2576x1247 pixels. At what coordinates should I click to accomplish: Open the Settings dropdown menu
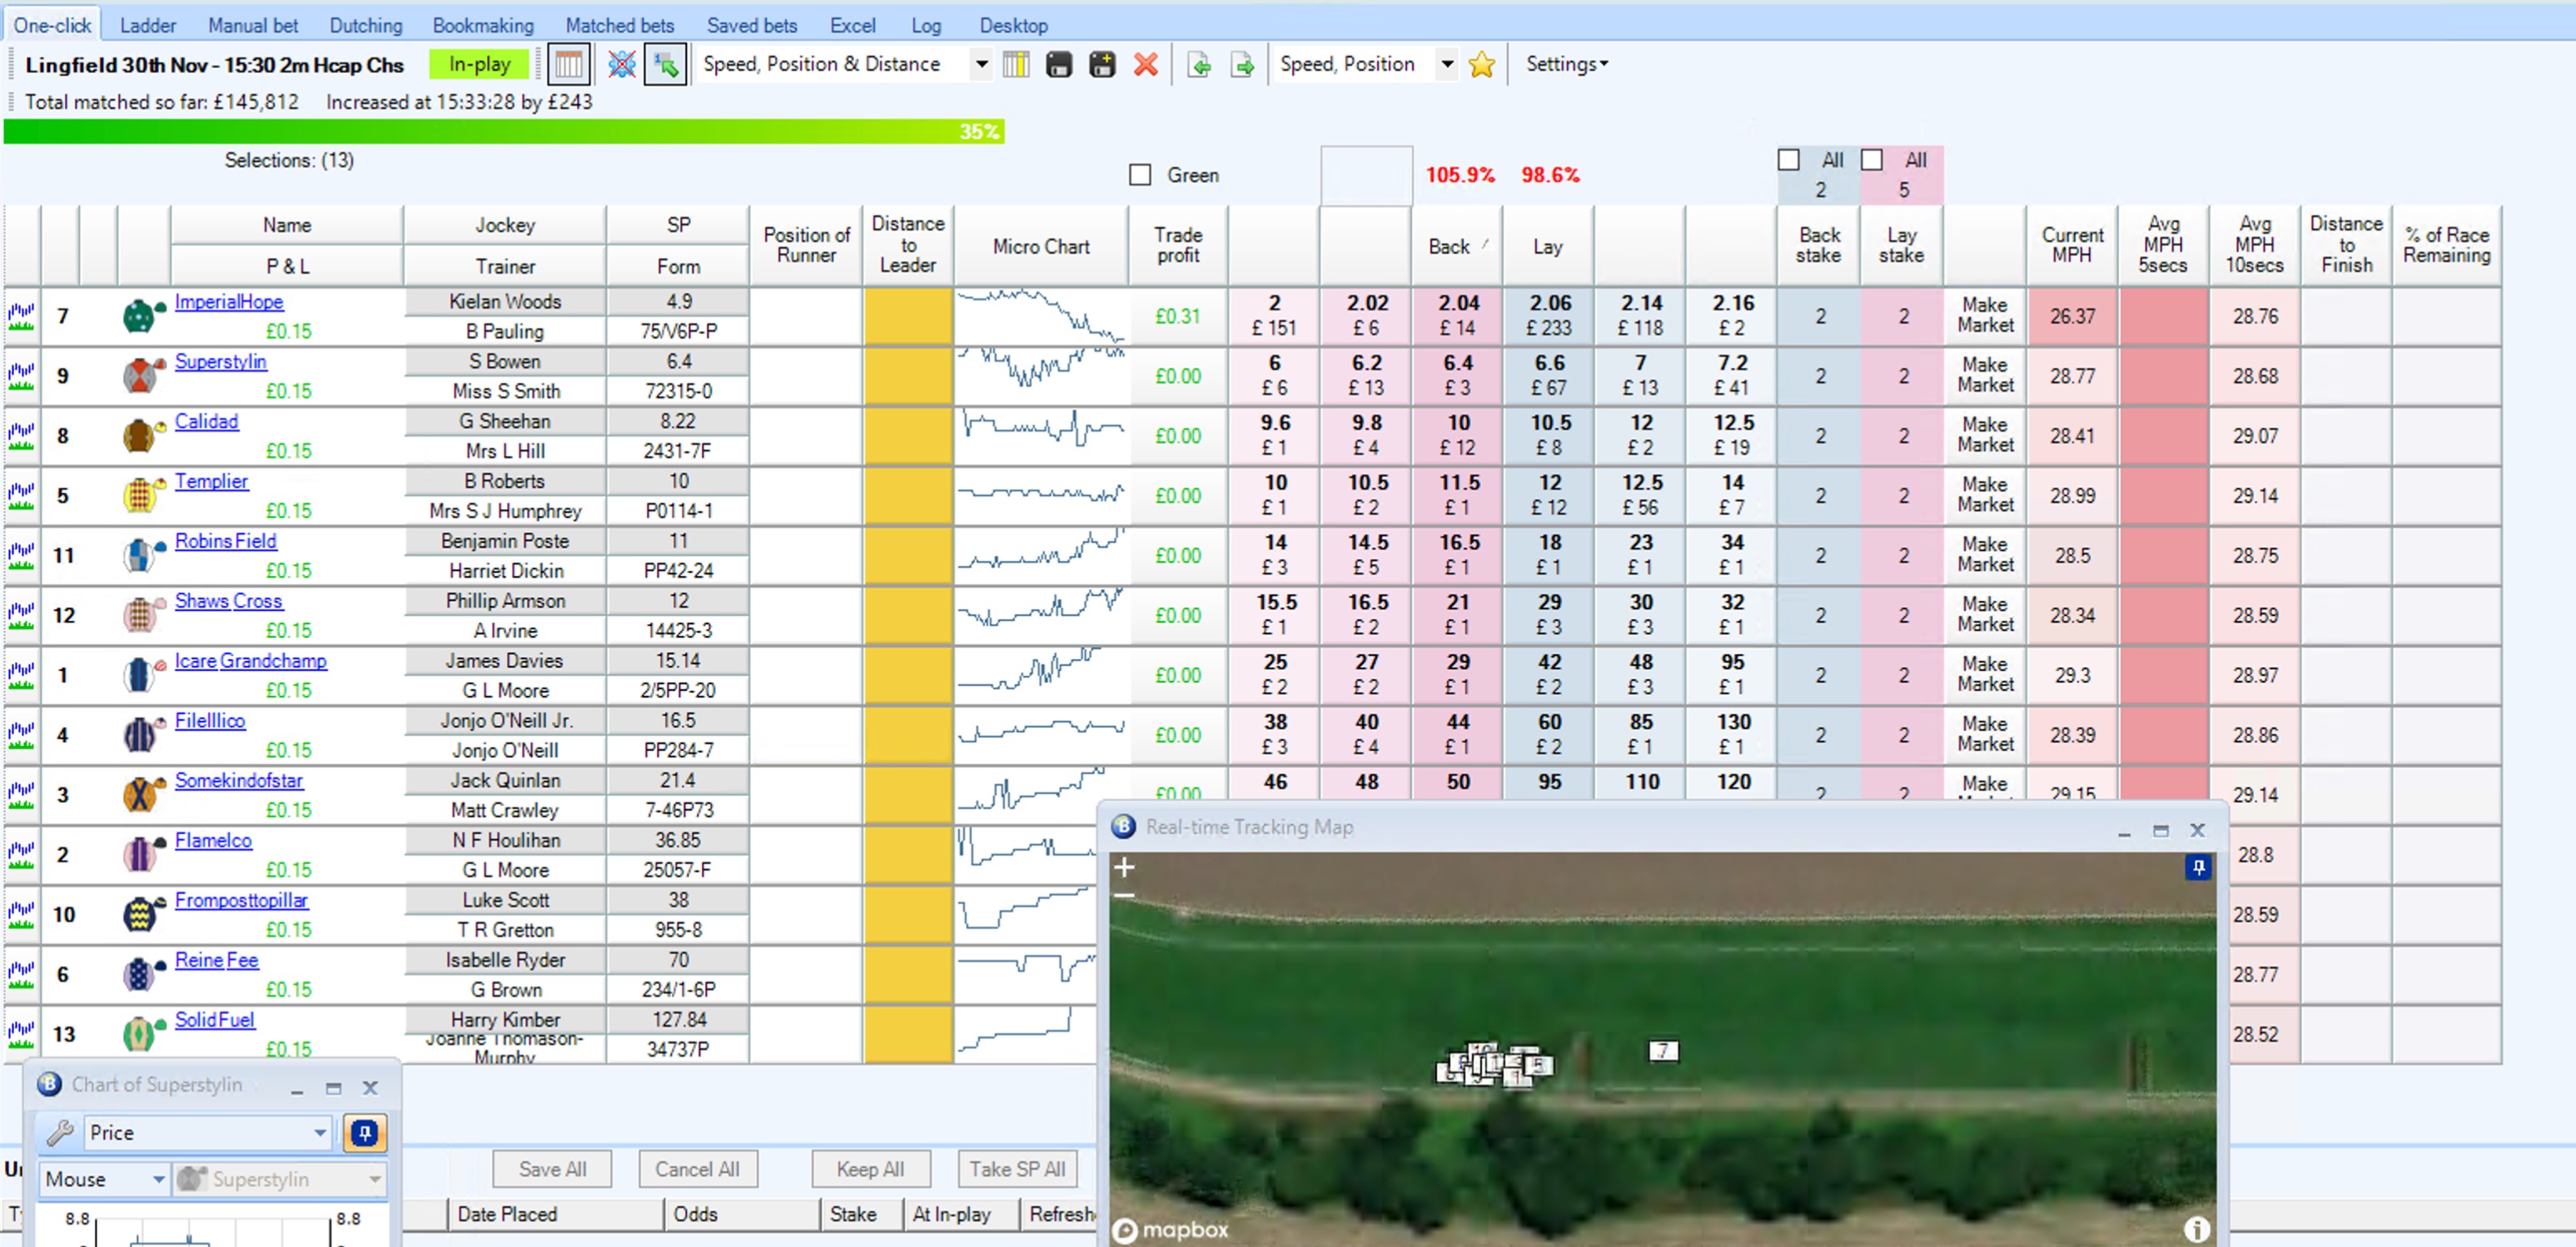[x=1566, y=65]
